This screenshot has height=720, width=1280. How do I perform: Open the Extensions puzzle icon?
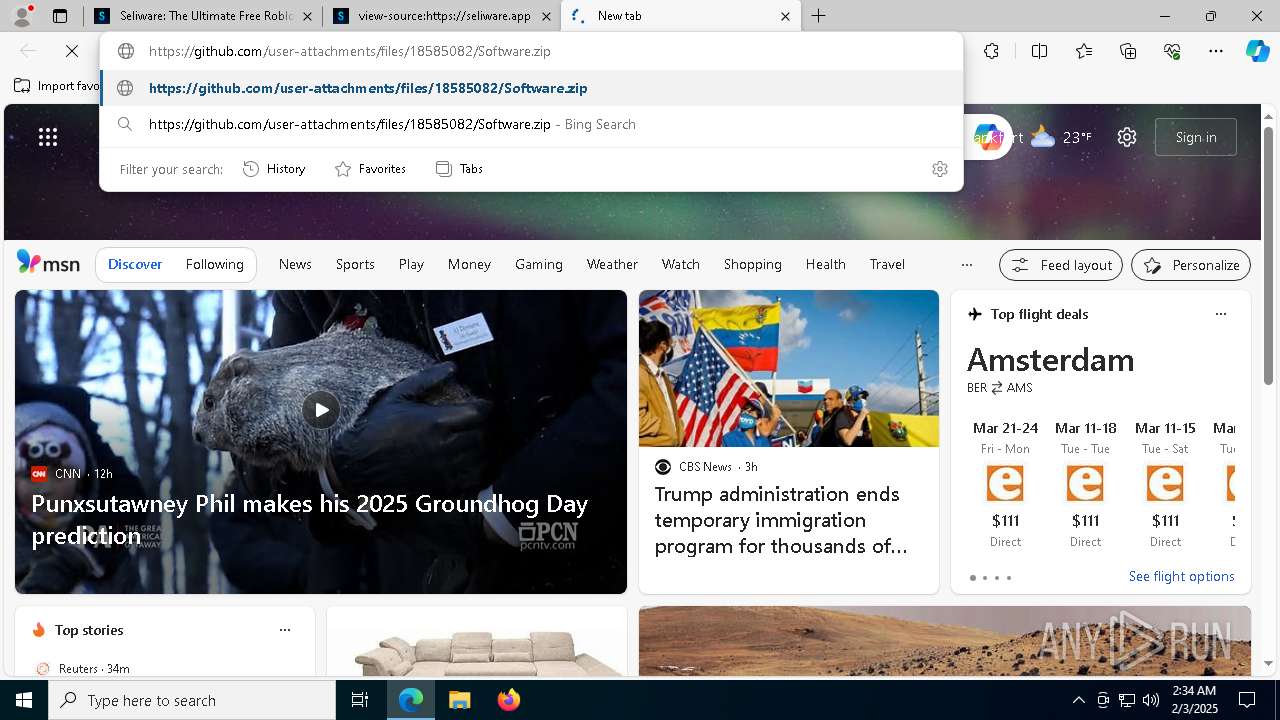pyautogui.click(x=991, y=51)
